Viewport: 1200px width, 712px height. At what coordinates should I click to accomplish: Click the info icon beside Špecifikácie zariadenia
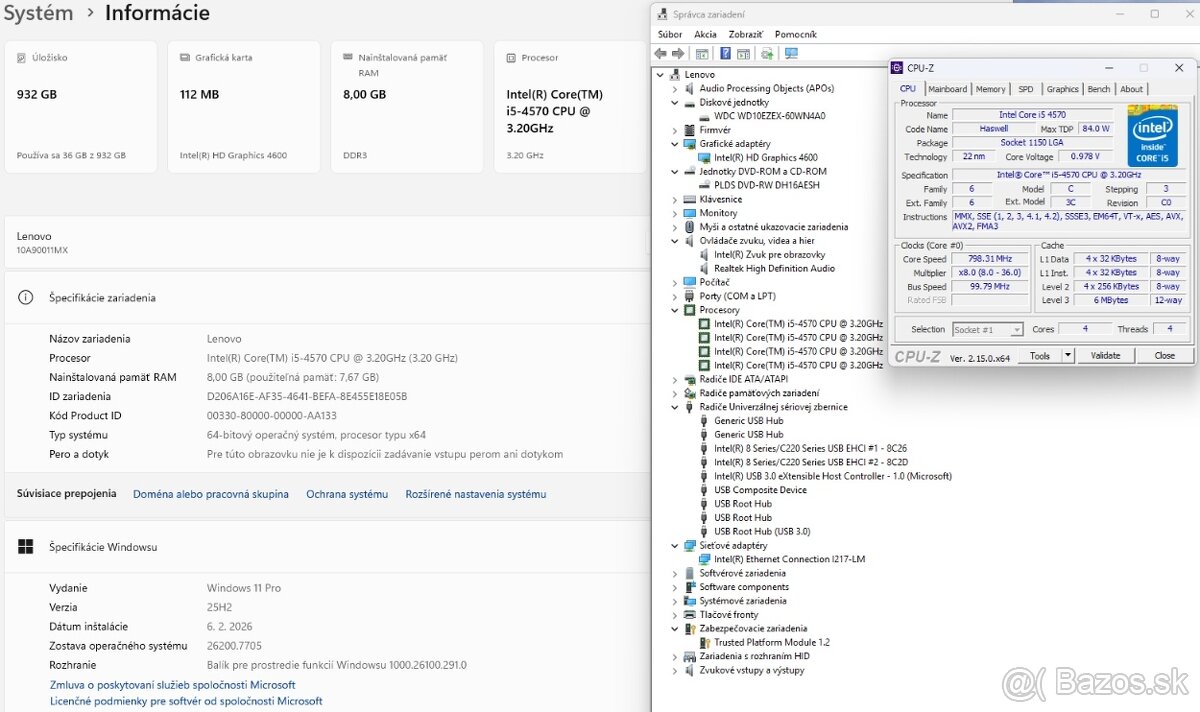[x=27, y=298]
